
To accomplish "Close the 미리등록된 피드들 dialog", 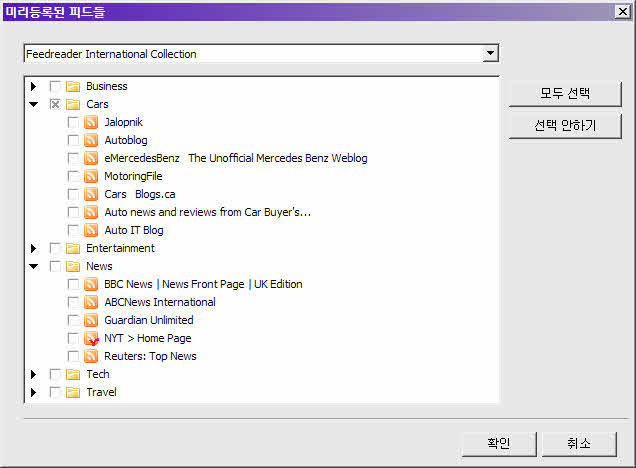I will [x=622, y=11].
